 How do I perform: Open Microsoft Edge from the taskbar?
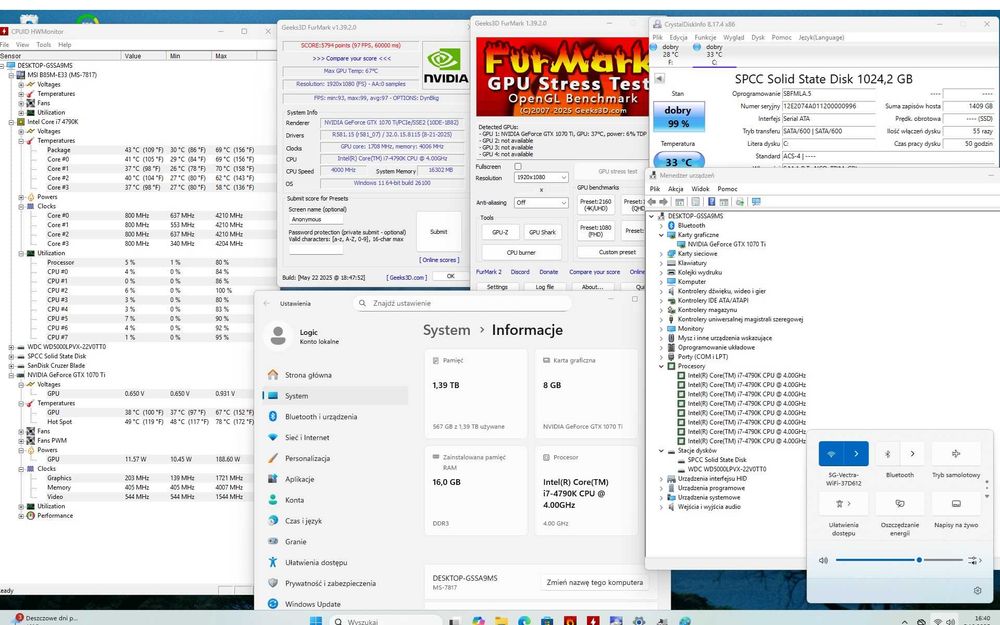(x=524, y=620)
